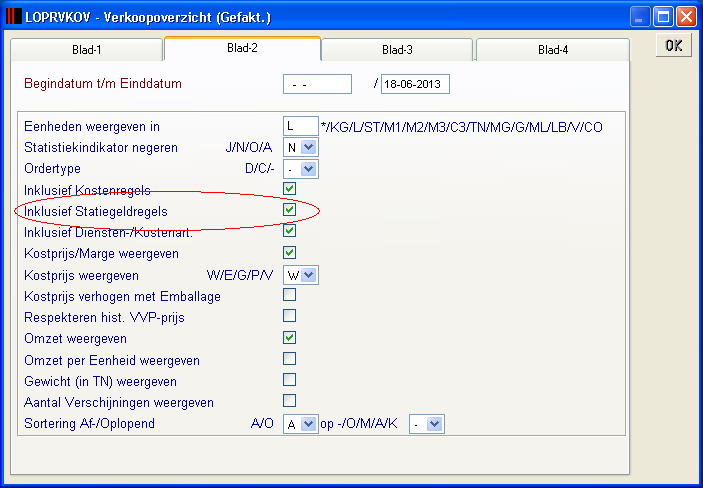Minimize the Verkoopoverzicht window
Screen dimensions: 703x488
click(x=640, y=17)
